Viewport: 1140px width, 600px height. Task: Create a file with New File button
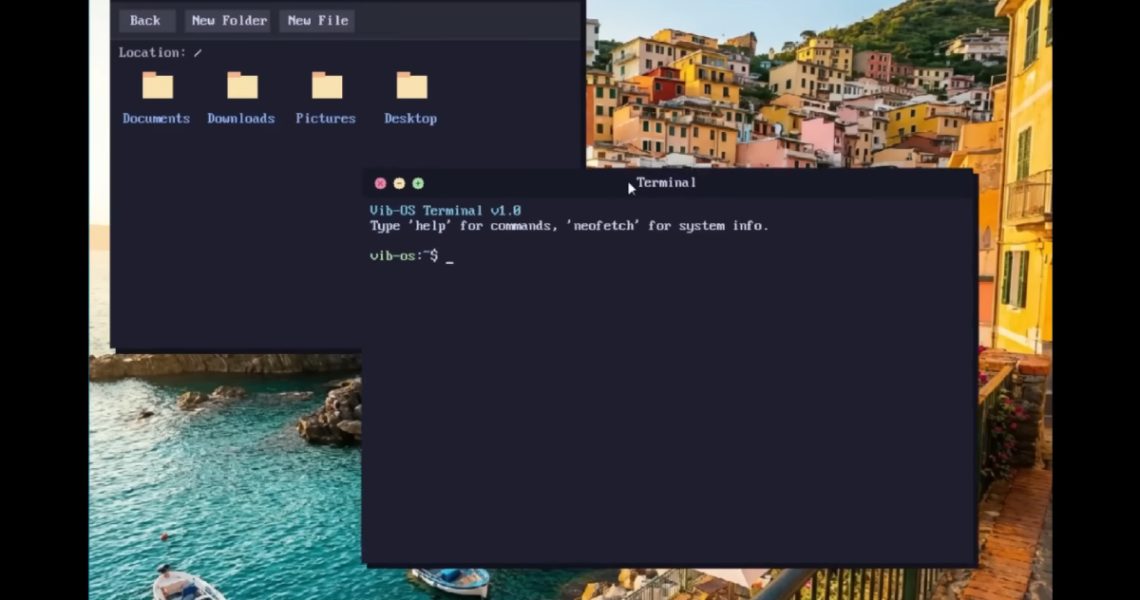(x=318, y=20)
